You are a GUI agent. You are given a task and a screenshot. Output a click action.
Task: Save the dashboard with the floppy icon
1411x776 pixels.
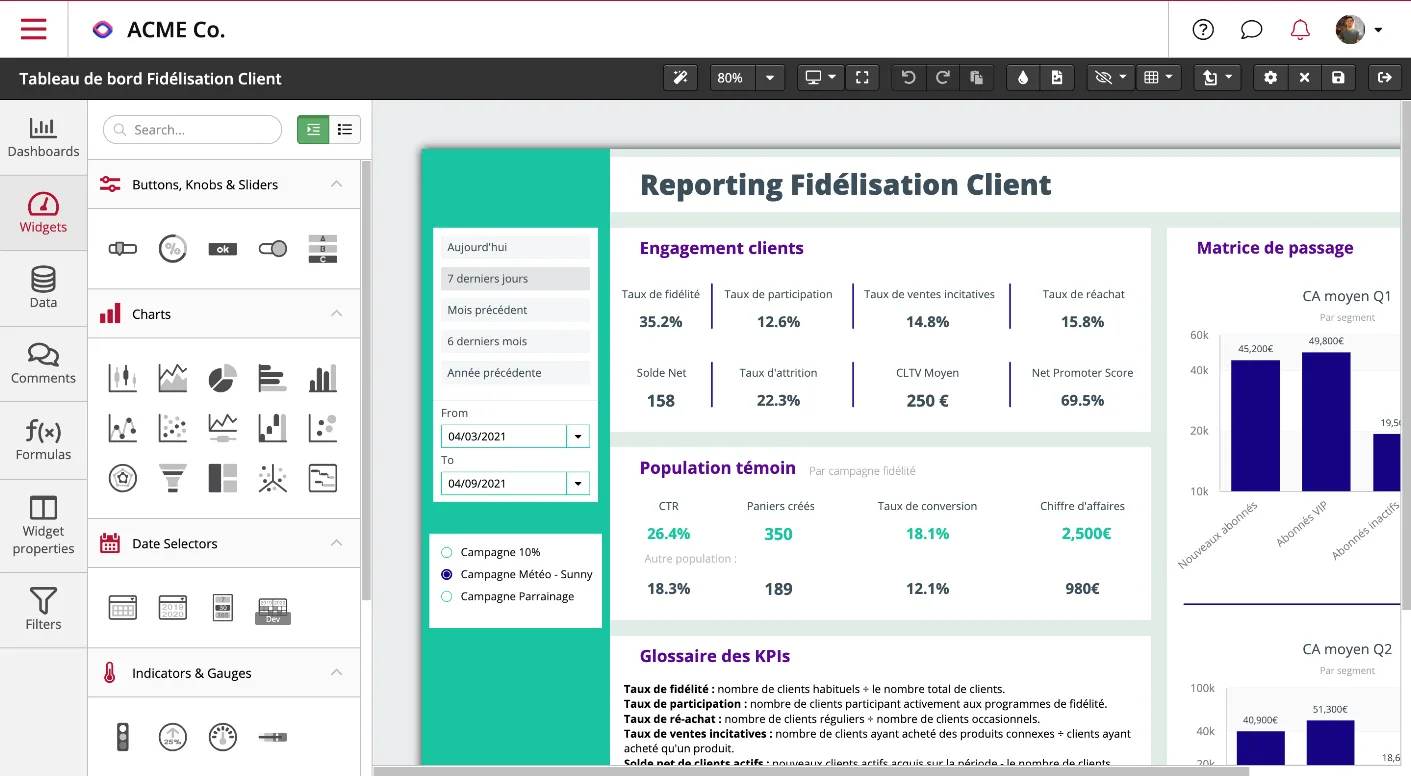(1338, 78)
